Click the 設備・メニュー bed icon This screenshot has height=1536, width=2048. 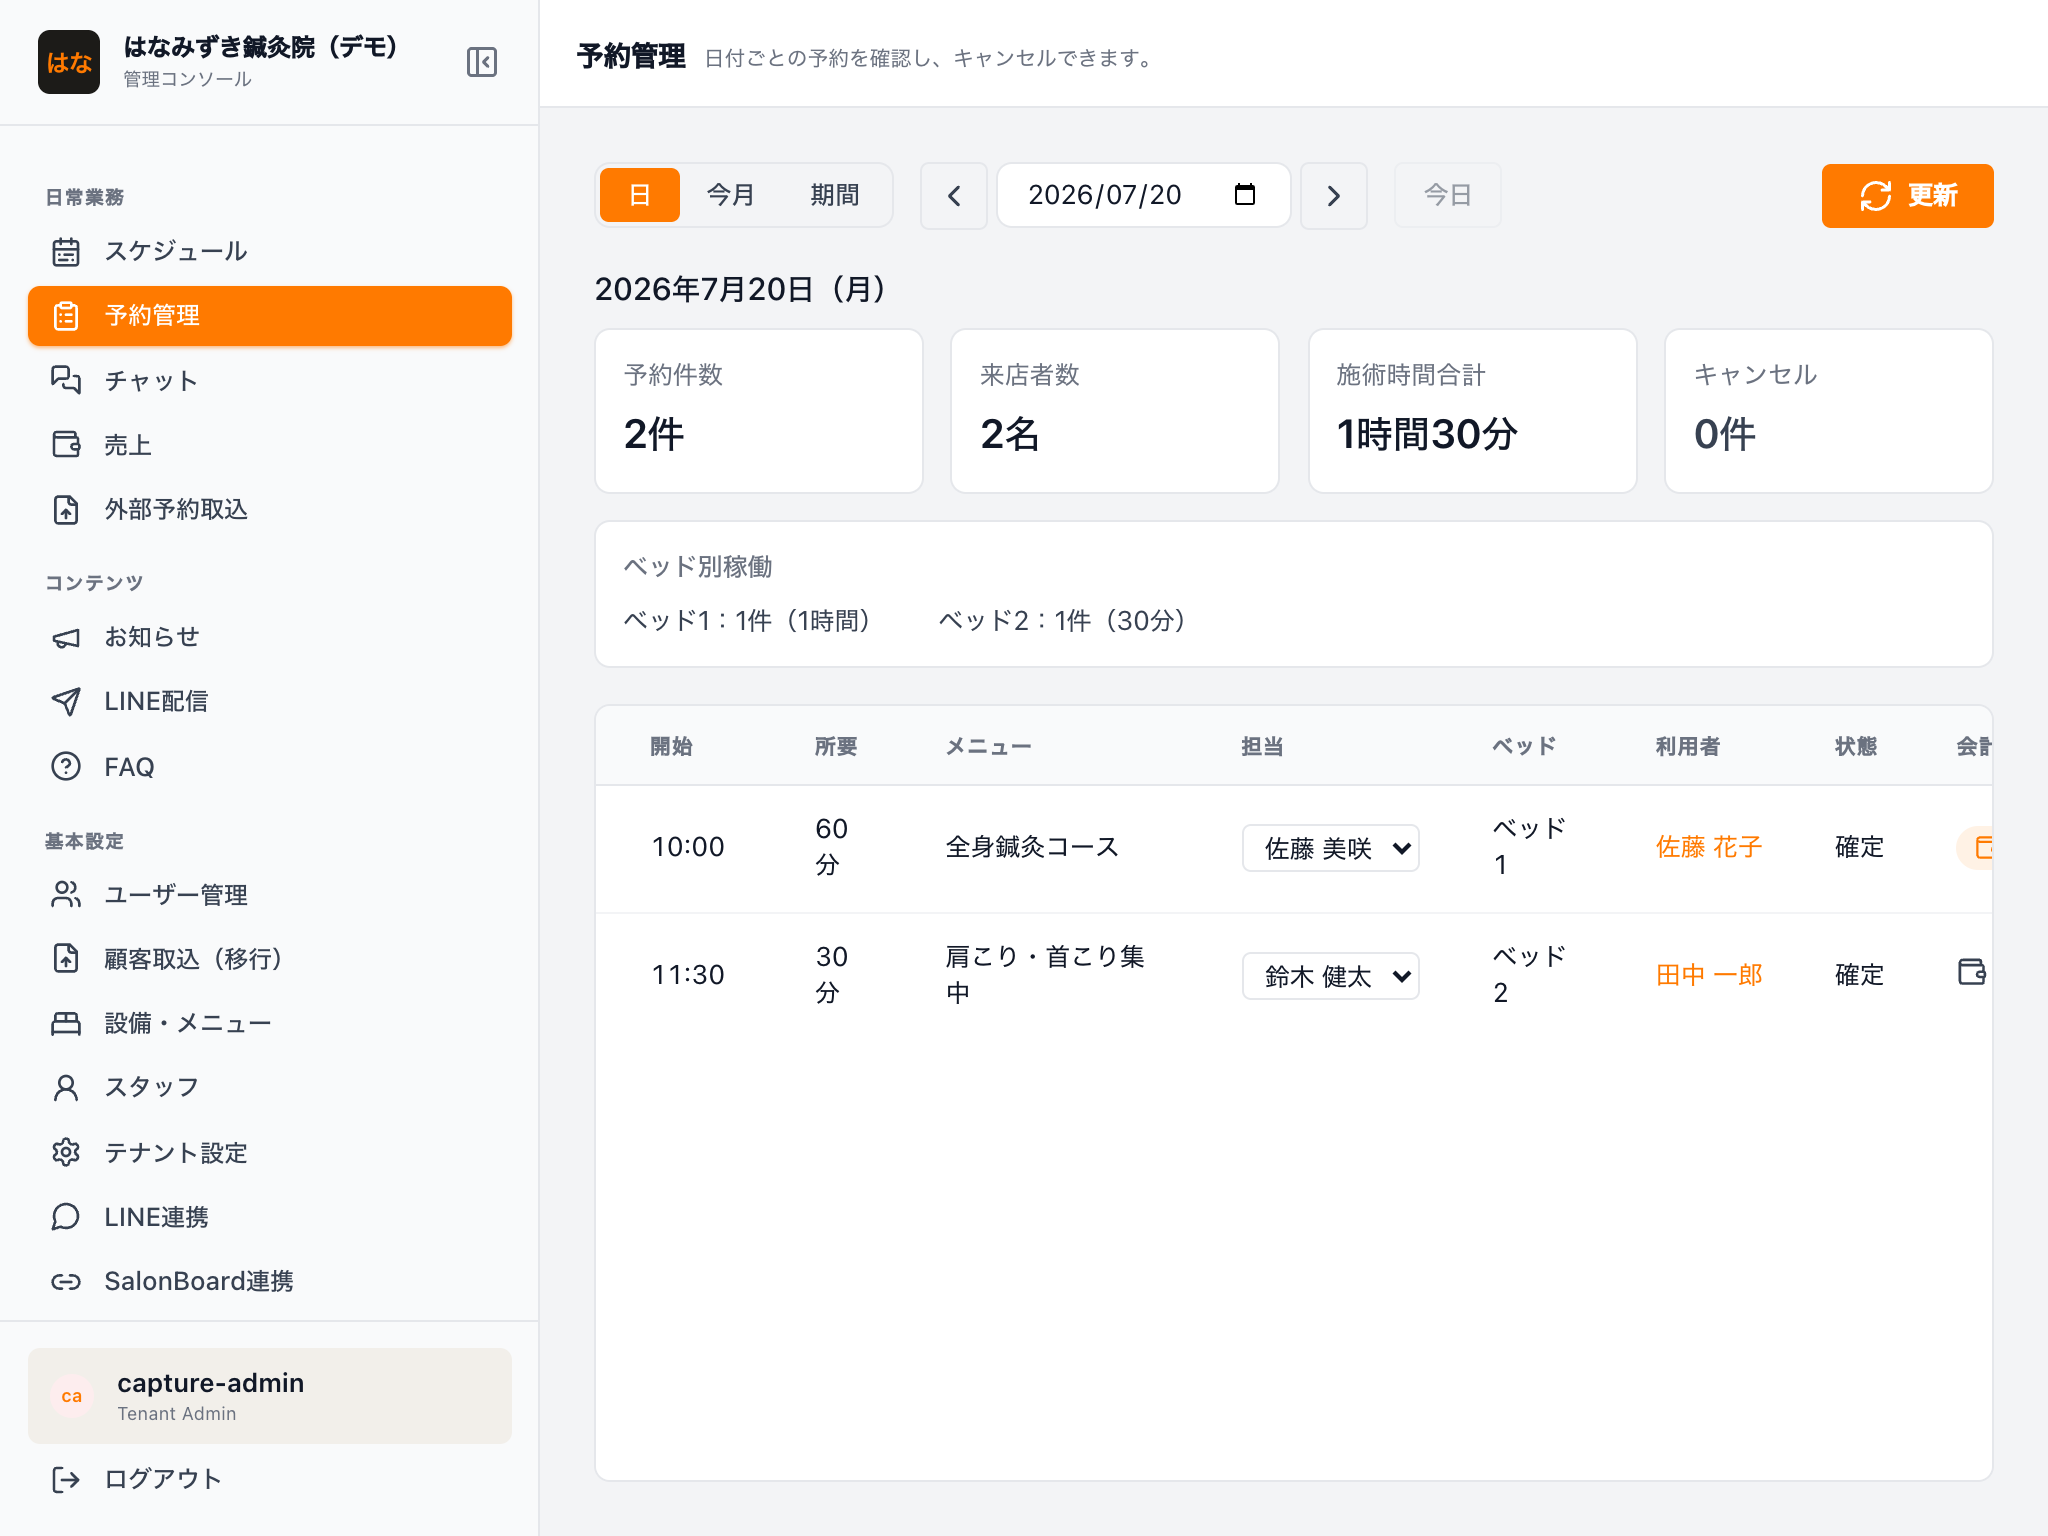pos(66,1024)
